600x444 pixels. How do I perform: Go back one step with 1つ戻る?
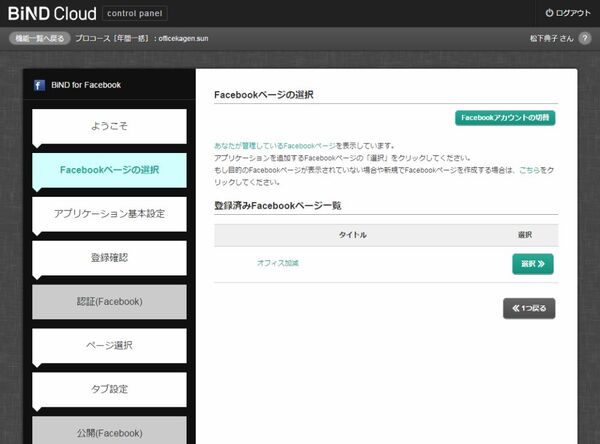pos(529,309)
